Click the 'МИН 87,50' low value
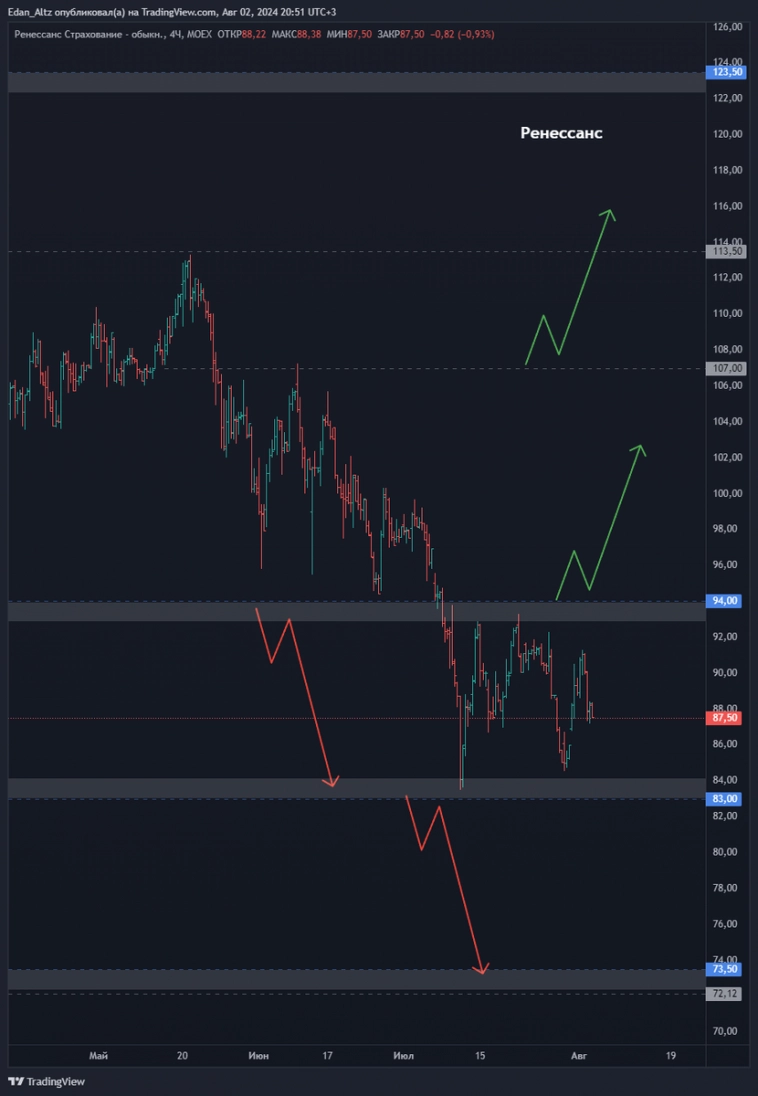The image size is (758, 1096). point(349,34)
